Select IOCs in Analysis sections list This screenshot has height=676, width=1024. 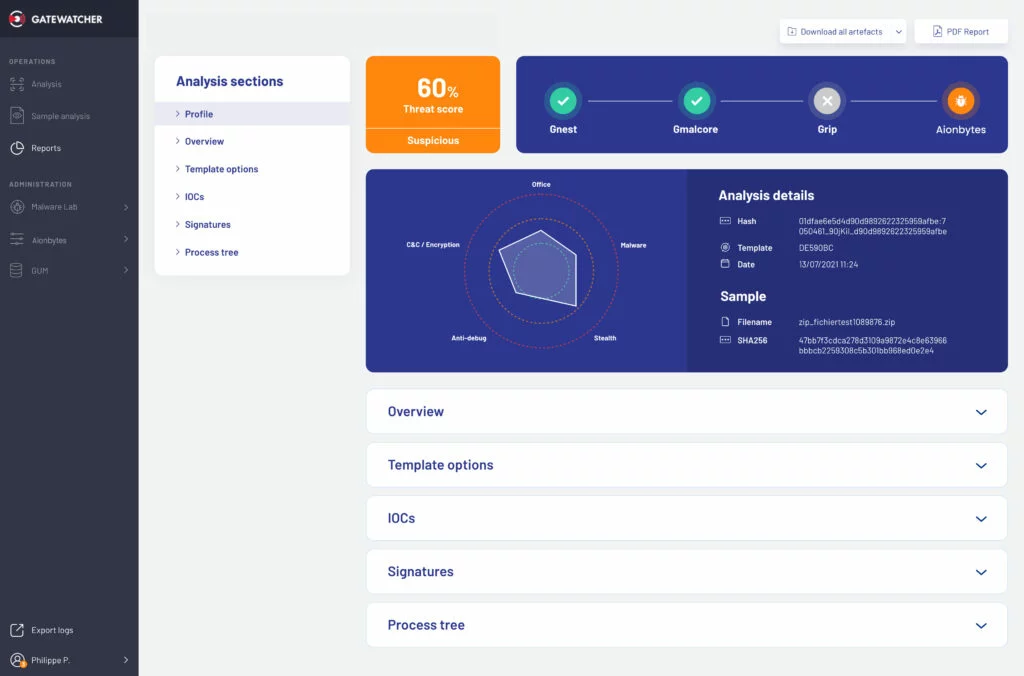[x=252, y=197]
